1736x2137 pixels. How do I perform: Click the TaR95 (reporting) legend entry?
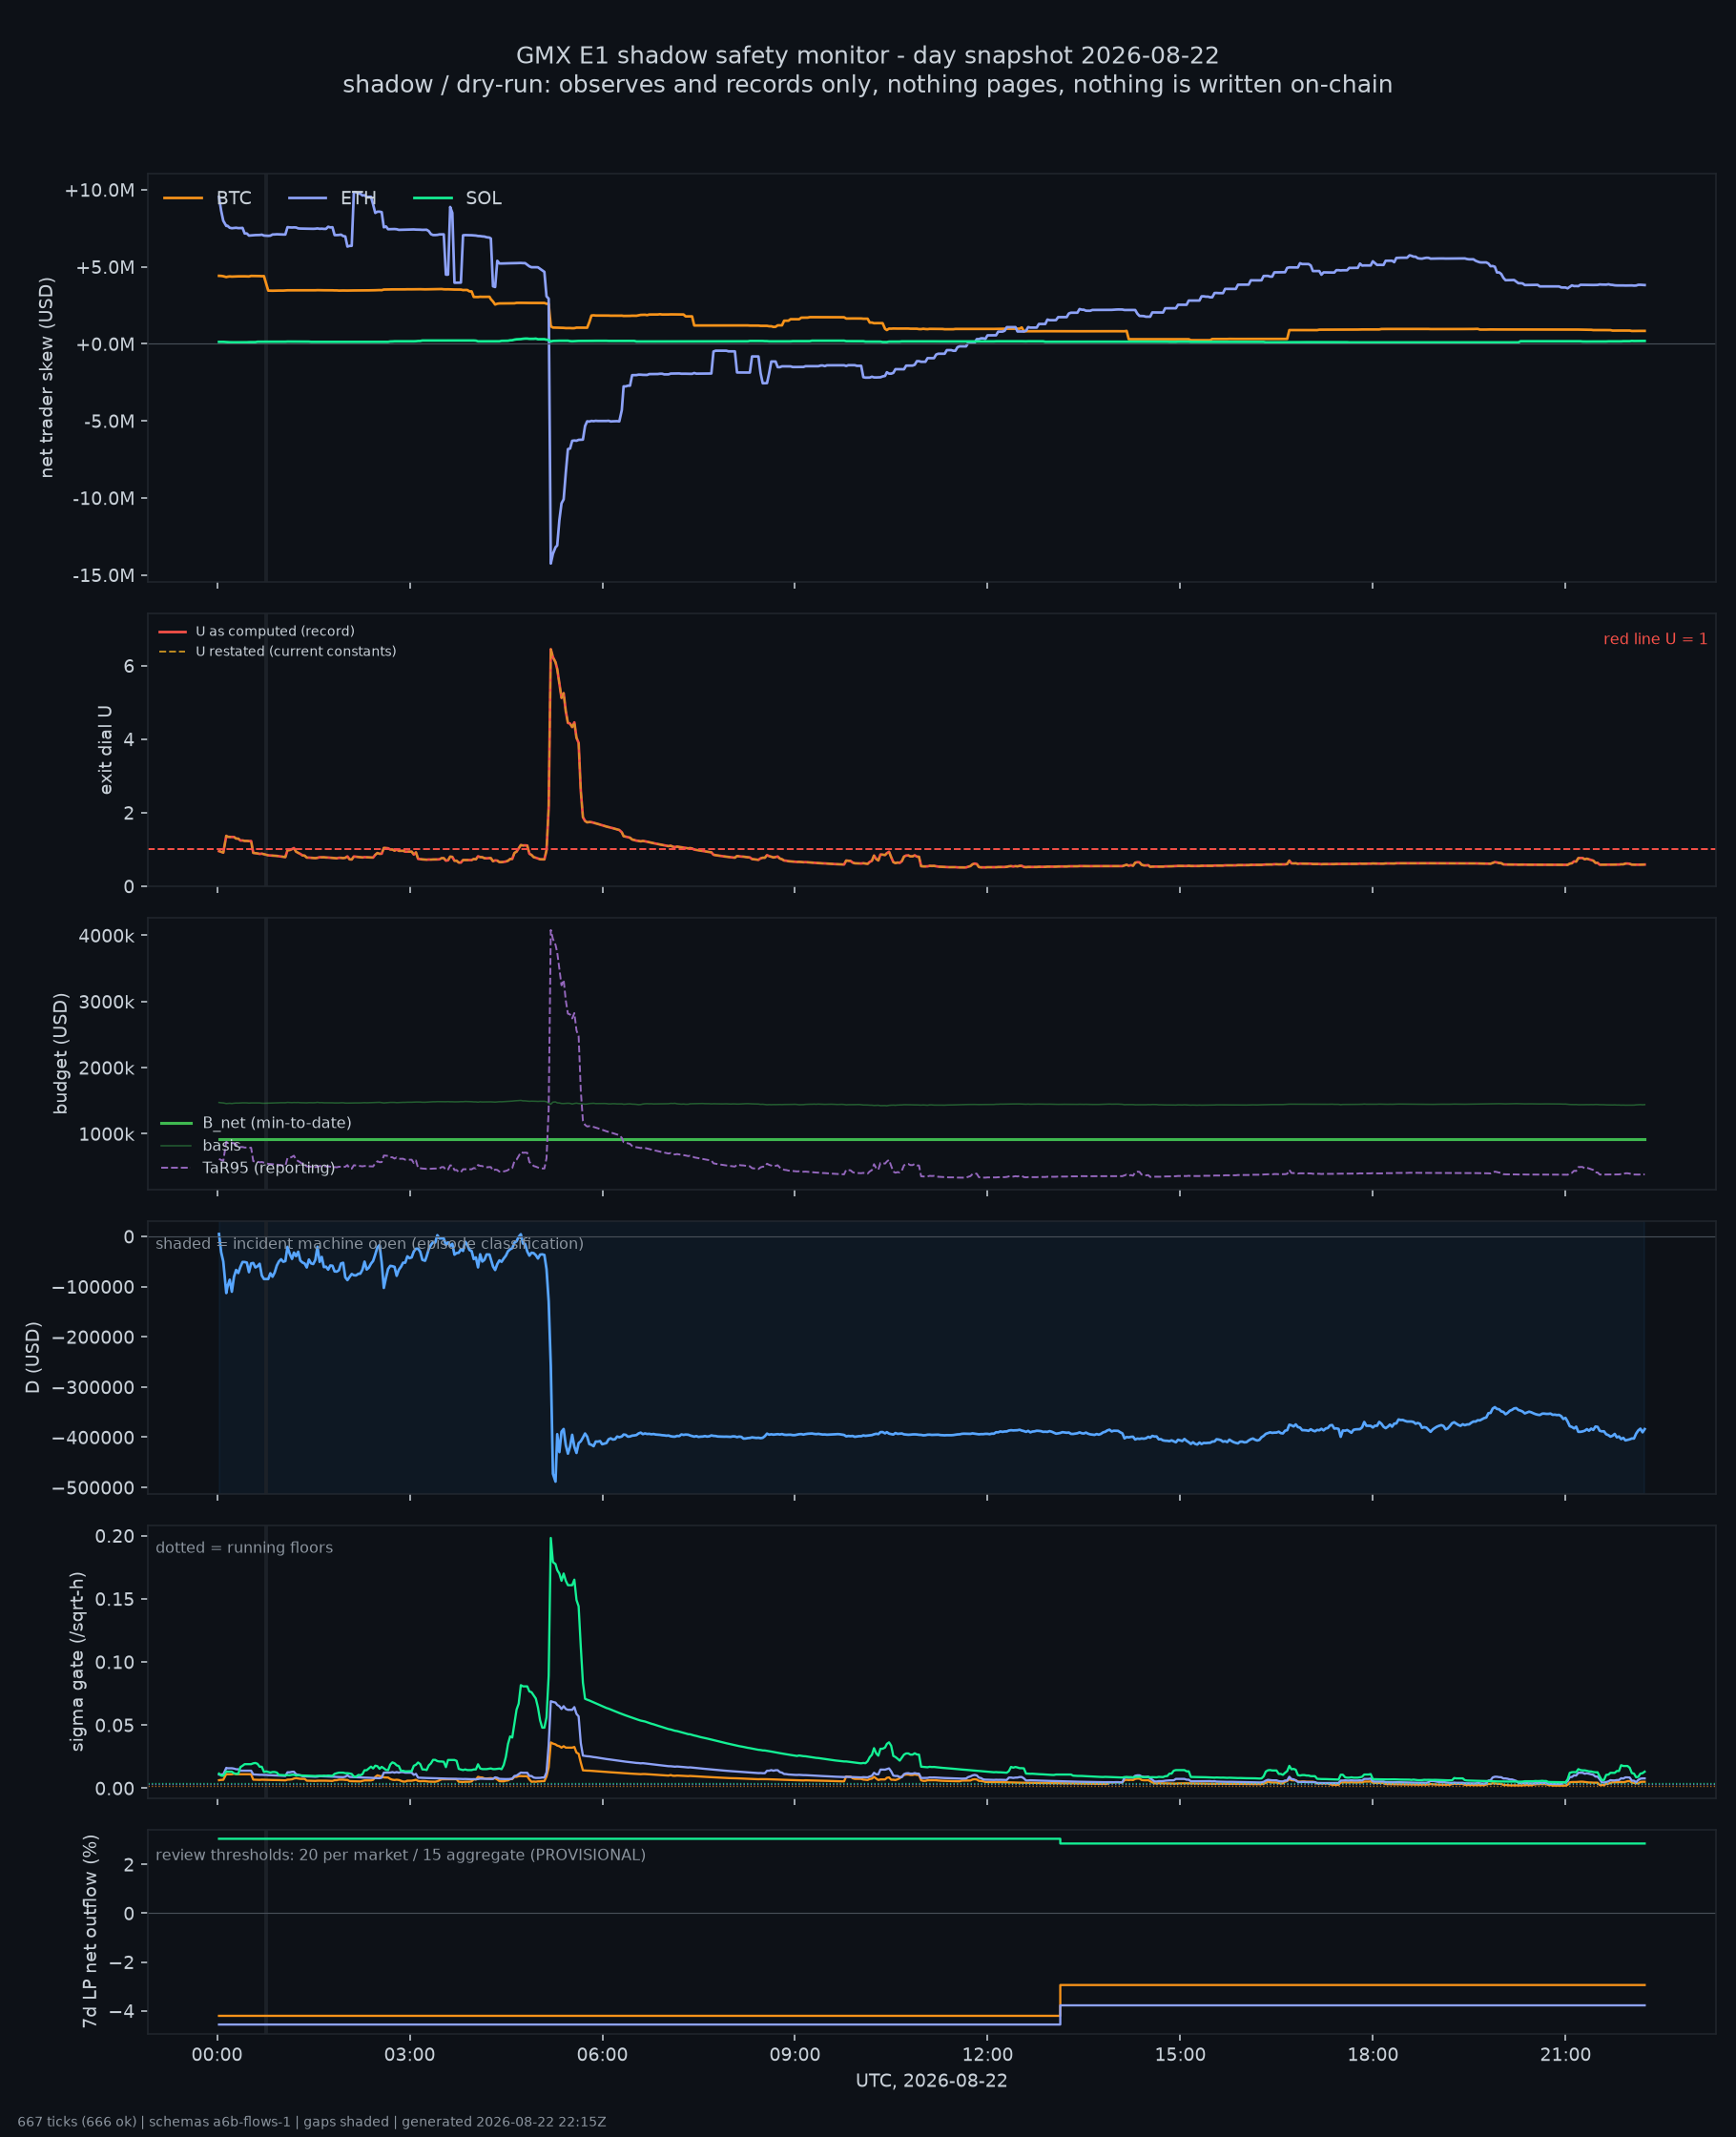click(x=248, y=1168)
